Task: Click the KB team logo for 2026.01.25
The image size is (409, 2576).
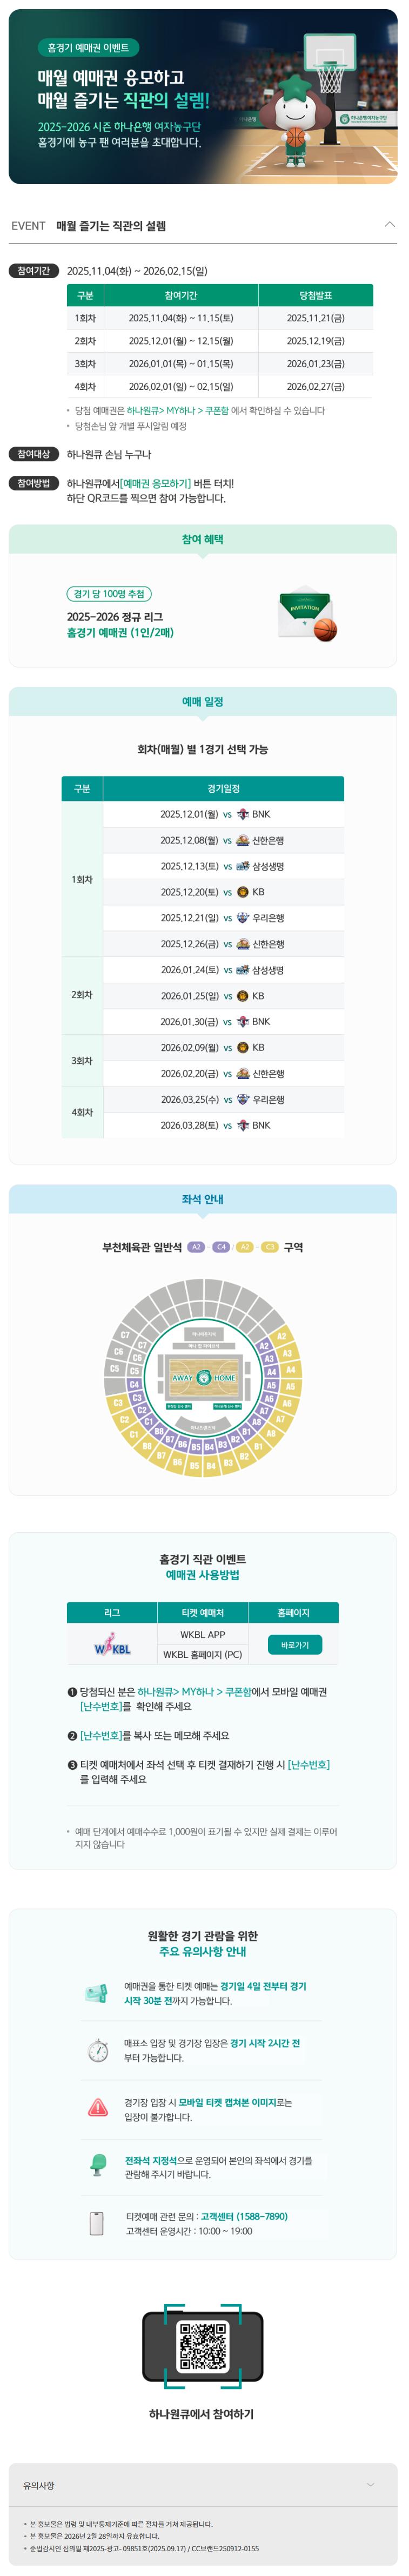Action: click(x=242, y=996)
